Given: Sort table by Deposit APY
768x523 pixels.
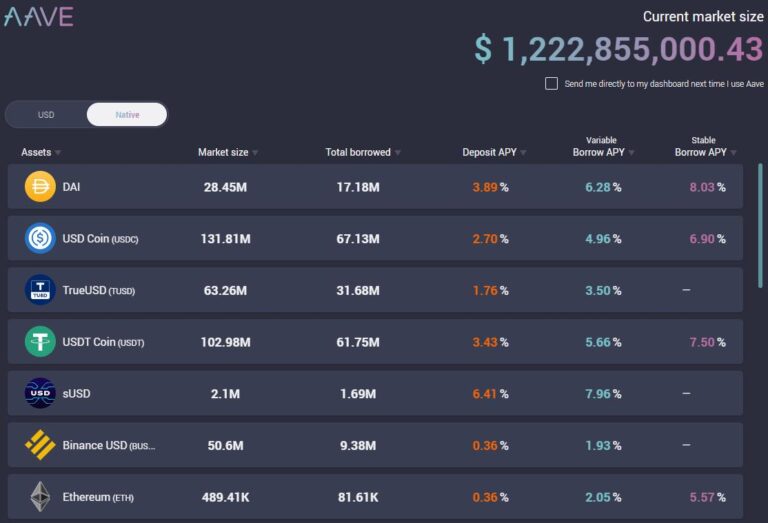Looking at the screenshot, I should click(494, 153).
